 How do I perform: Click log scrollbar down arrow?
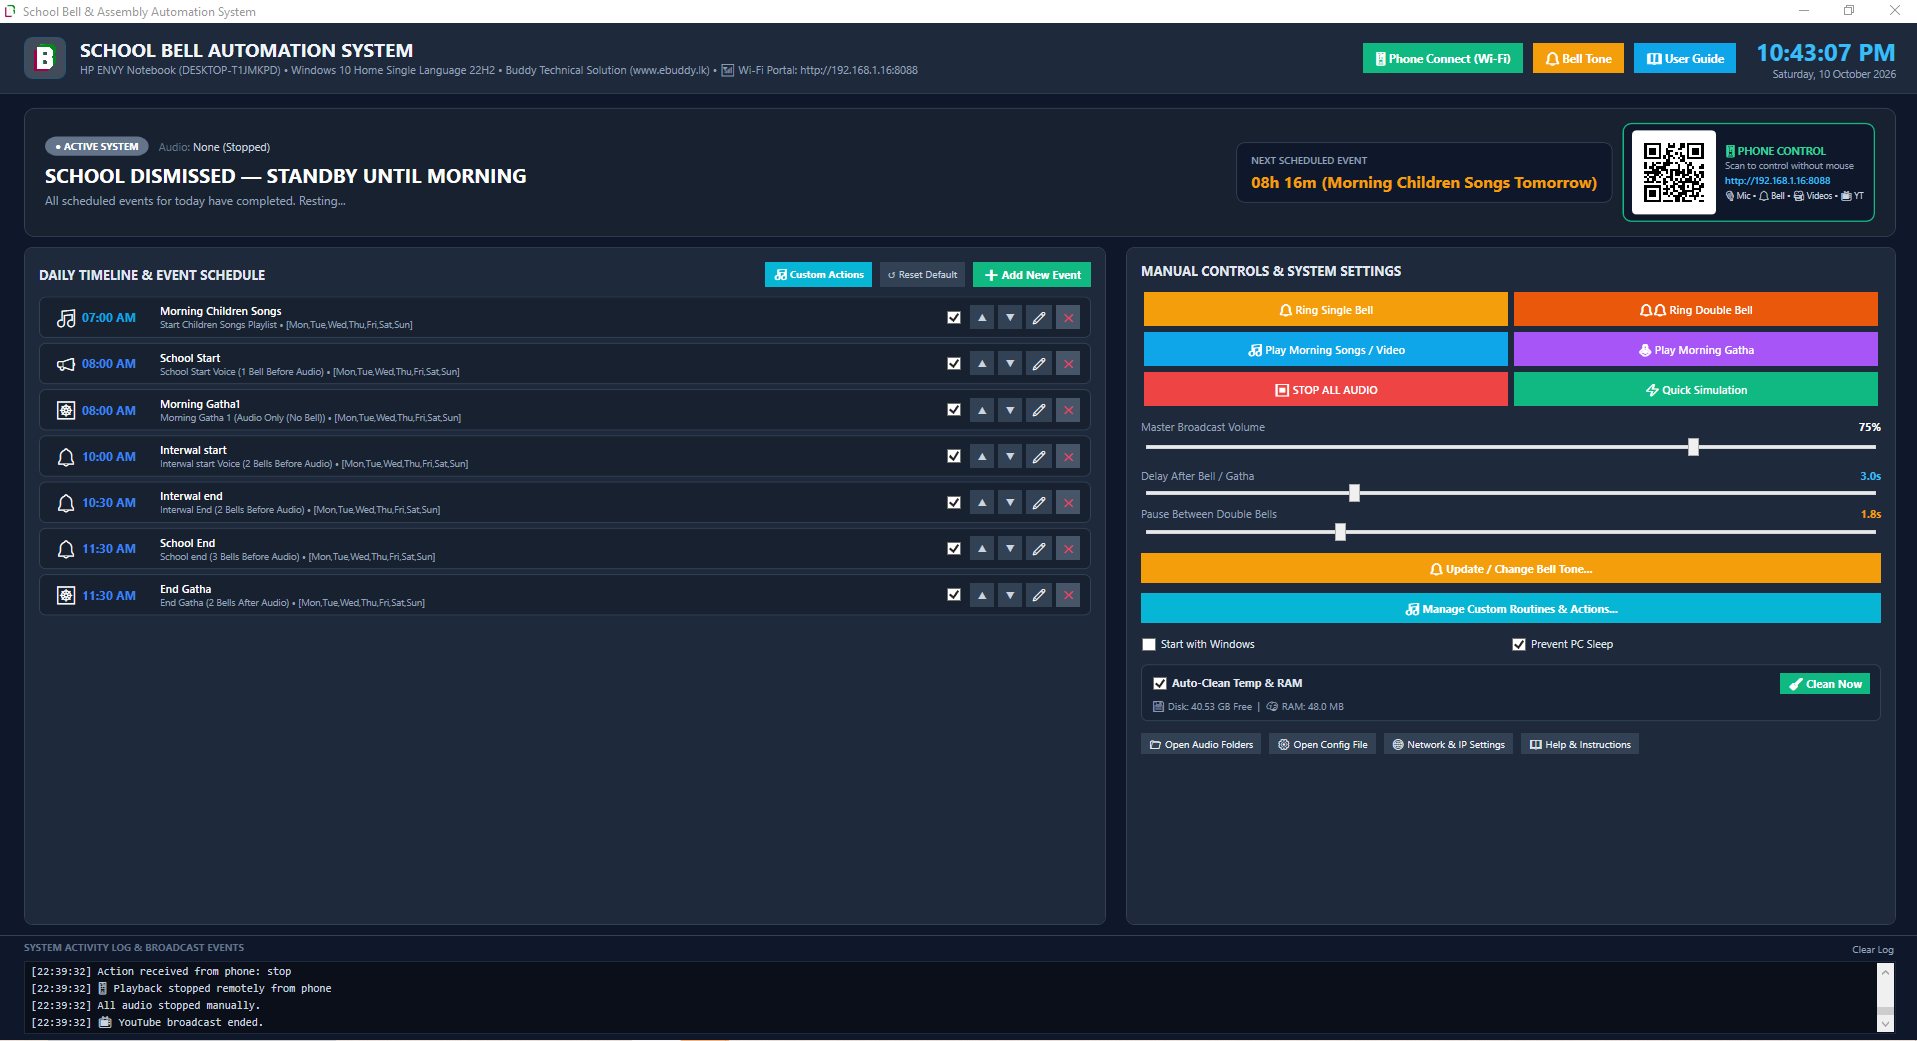point(1885,1023)
